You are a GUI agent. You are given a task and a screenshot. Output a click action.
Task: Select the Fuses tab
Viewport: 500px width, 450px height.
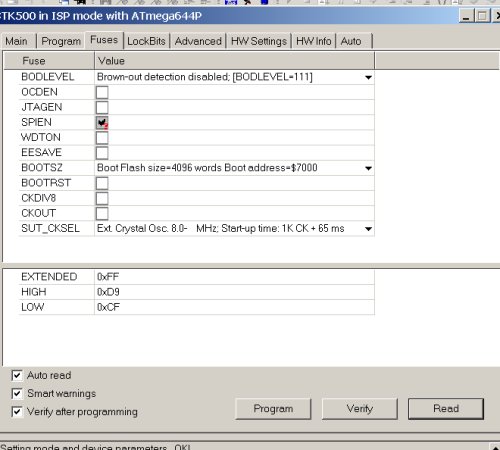coord(104,40)
